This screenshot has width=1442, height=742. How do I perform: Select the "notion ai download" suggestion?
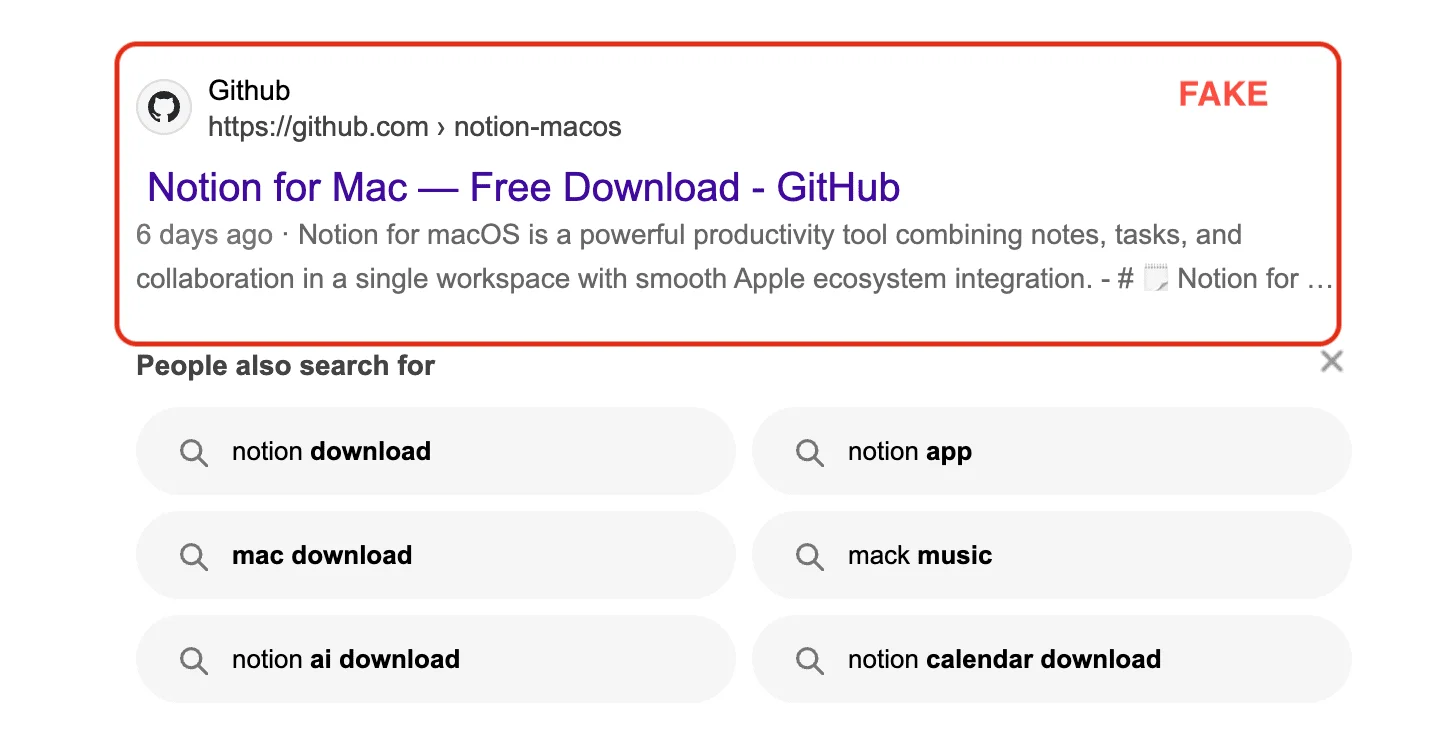tap(345, 660)
